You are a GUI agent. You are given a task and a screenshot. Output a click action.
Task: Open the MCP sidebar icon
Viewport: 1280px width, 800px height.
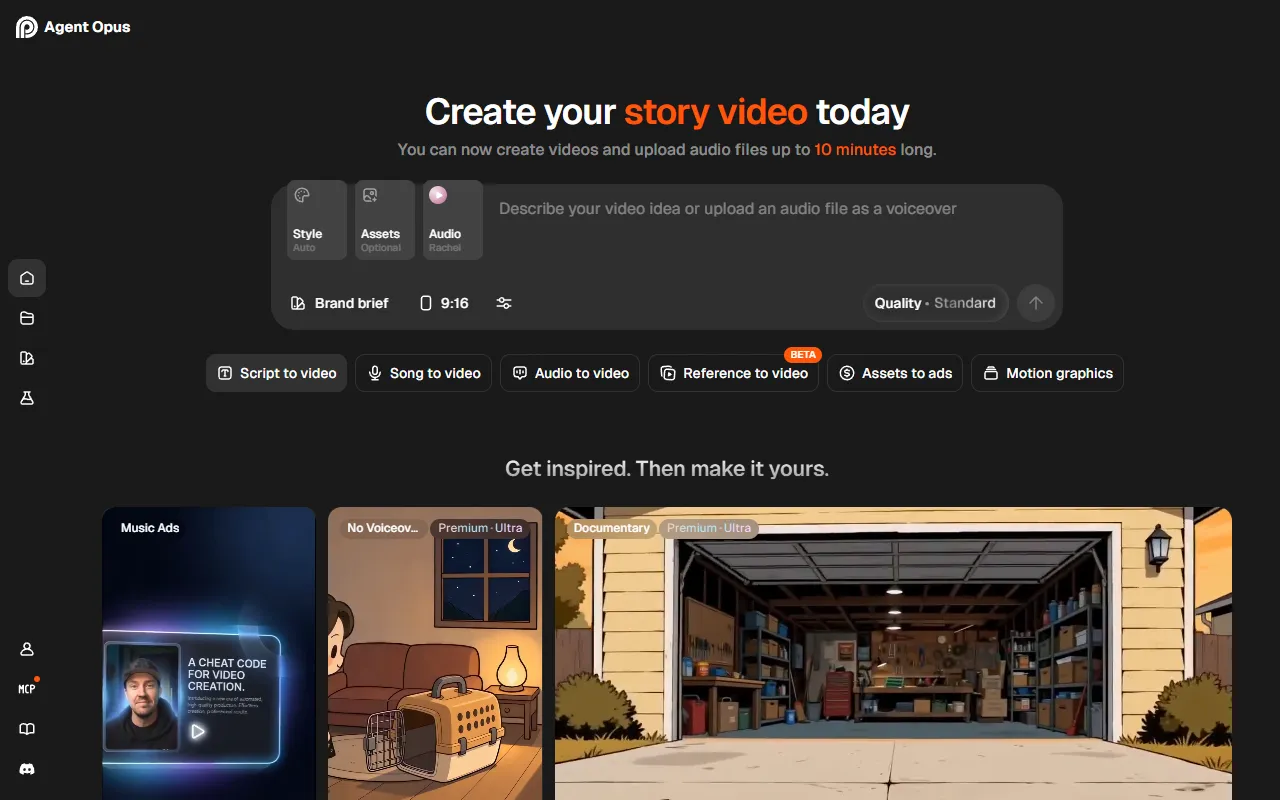point(27,689)
